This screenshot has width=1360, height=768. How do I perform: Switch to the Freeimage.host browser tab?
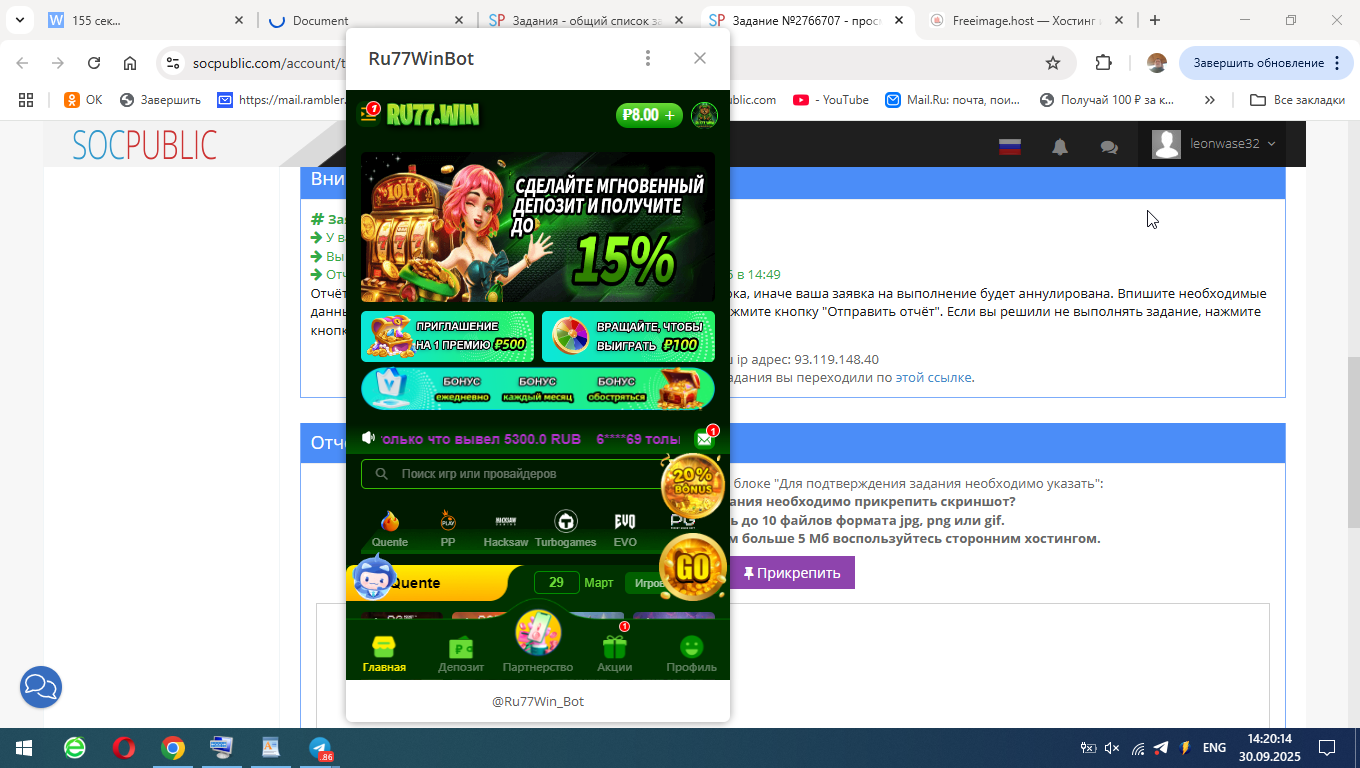1027,20
